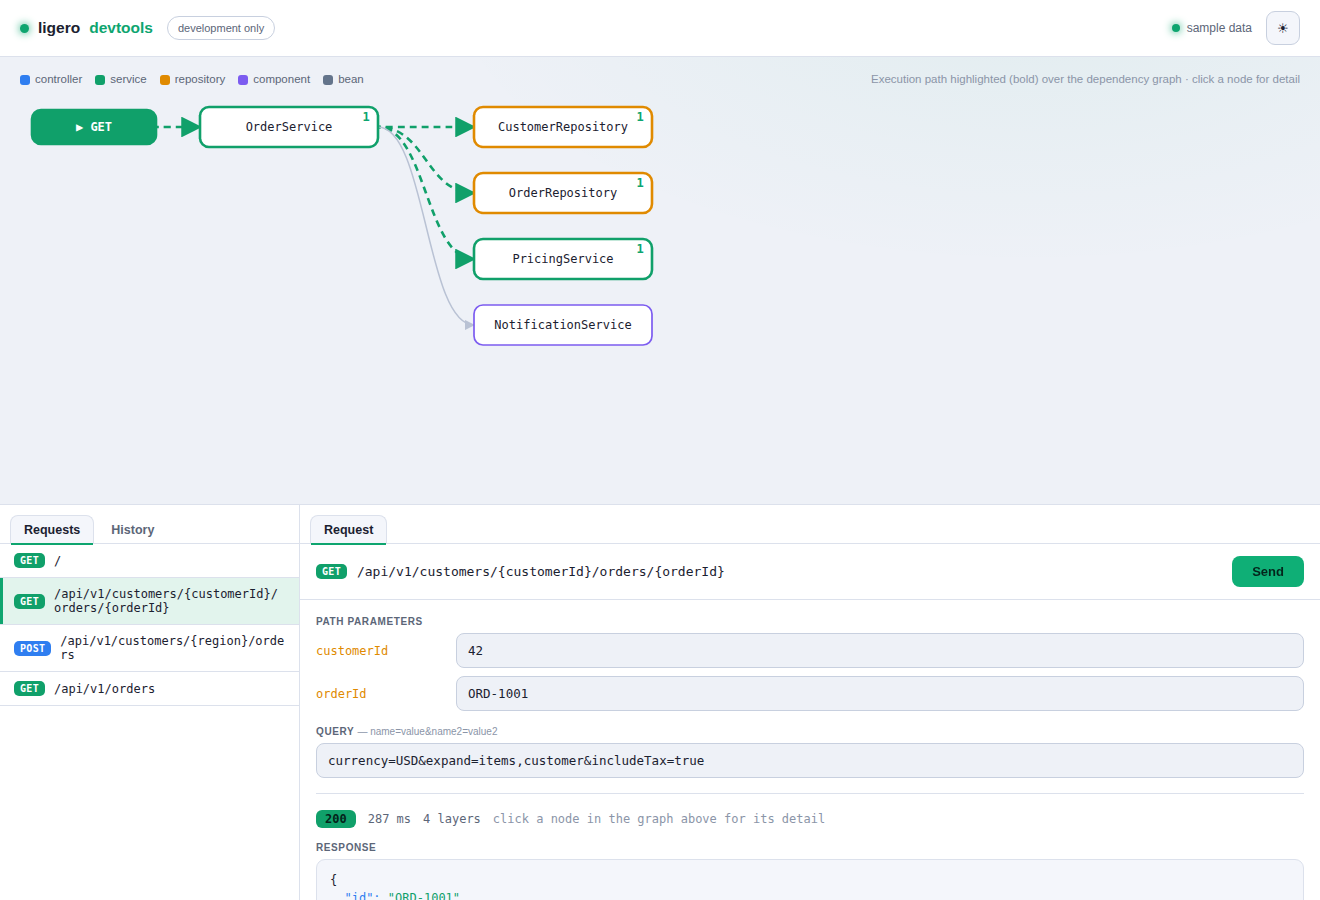This screenshot has height=900, width=1320.
Task: Click the orderId input field
Action: coord(880,694)
